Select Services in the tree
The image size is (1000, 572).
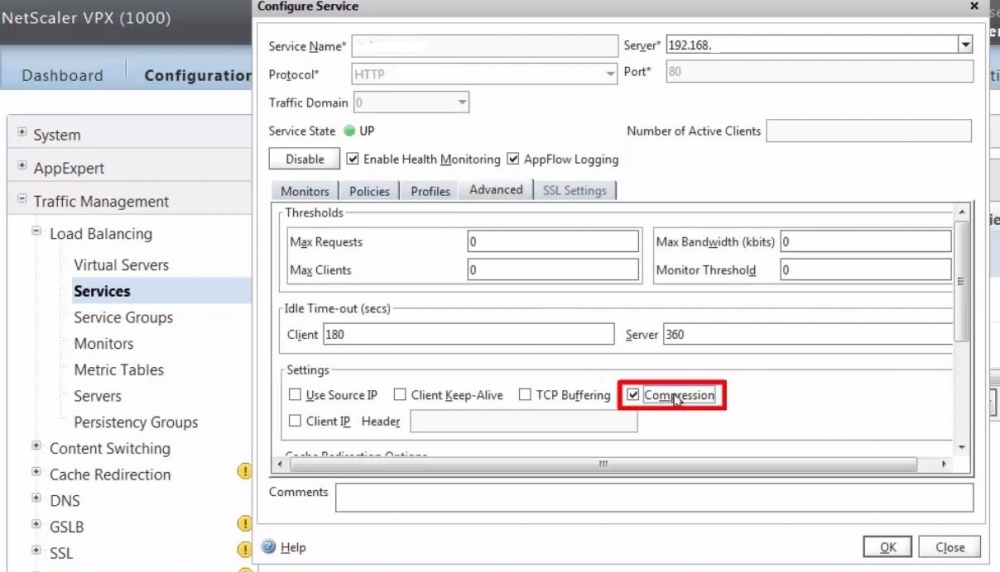tap(102, 291)
